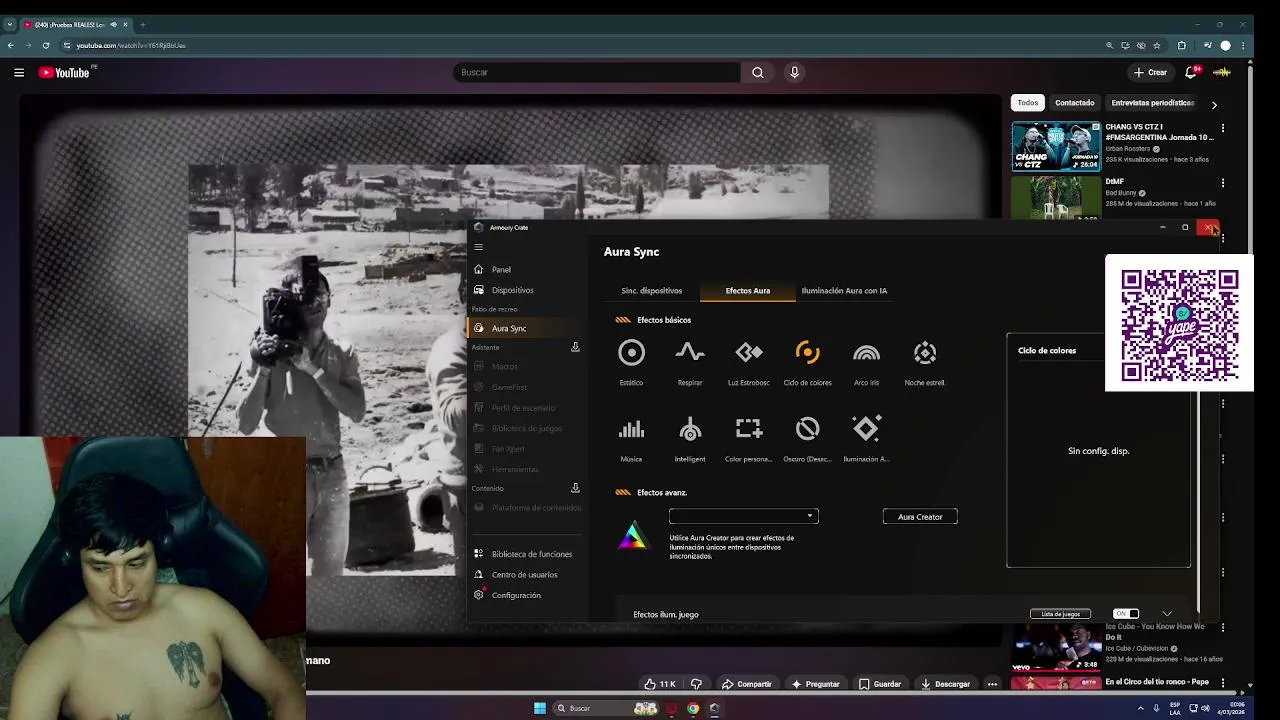1280x720 pixels.
Task: Open a new Chrome tab
Action: tap(142, 24)
